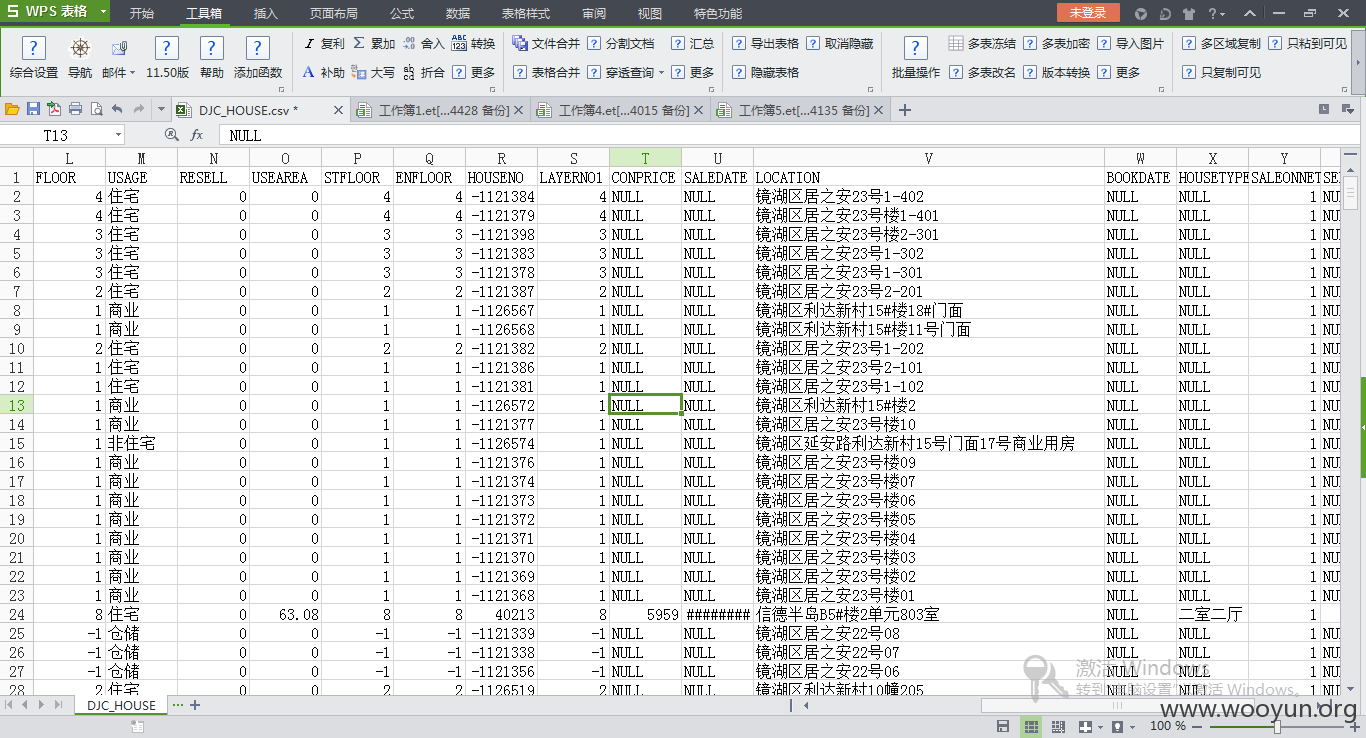The height and width of the screenshot is (738, 1366).
Task: Switch to the 页面布局 ribbon tab
Action: [334, 14]
